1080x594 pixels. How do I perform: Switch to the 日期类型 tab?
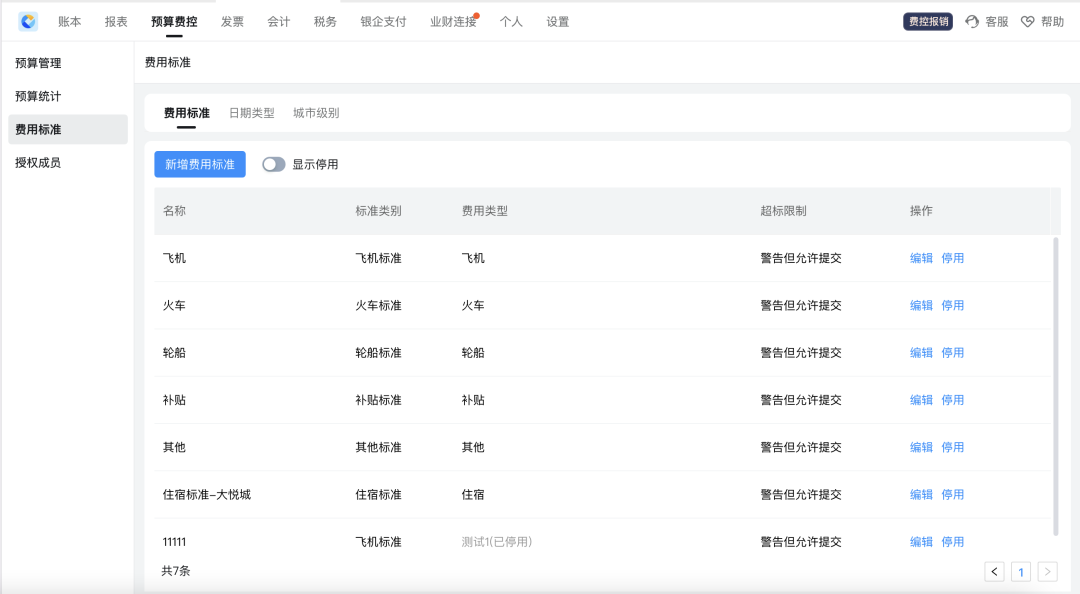click(251, 113)
